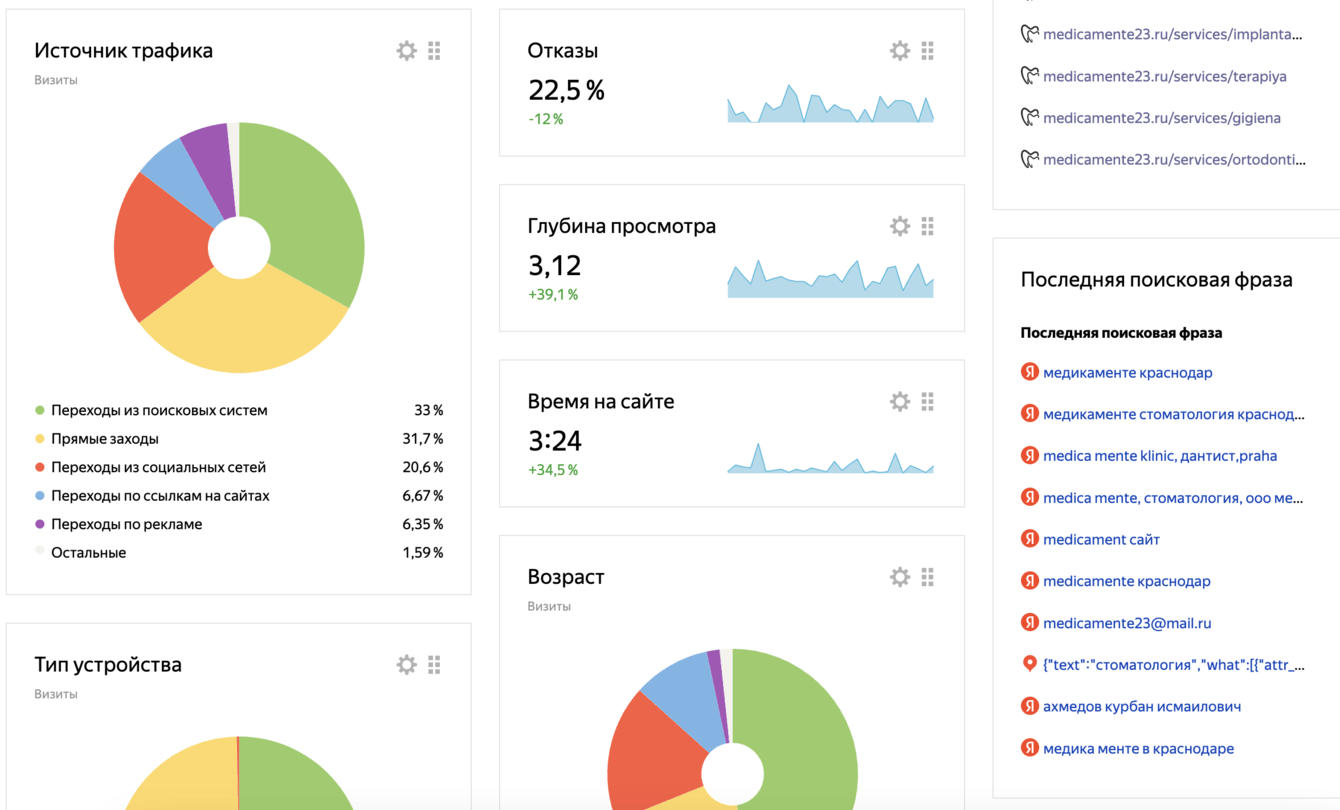Open settings gear of Источник трафика widget
This screenshot has width=1340, height=810.
(406, 51)
